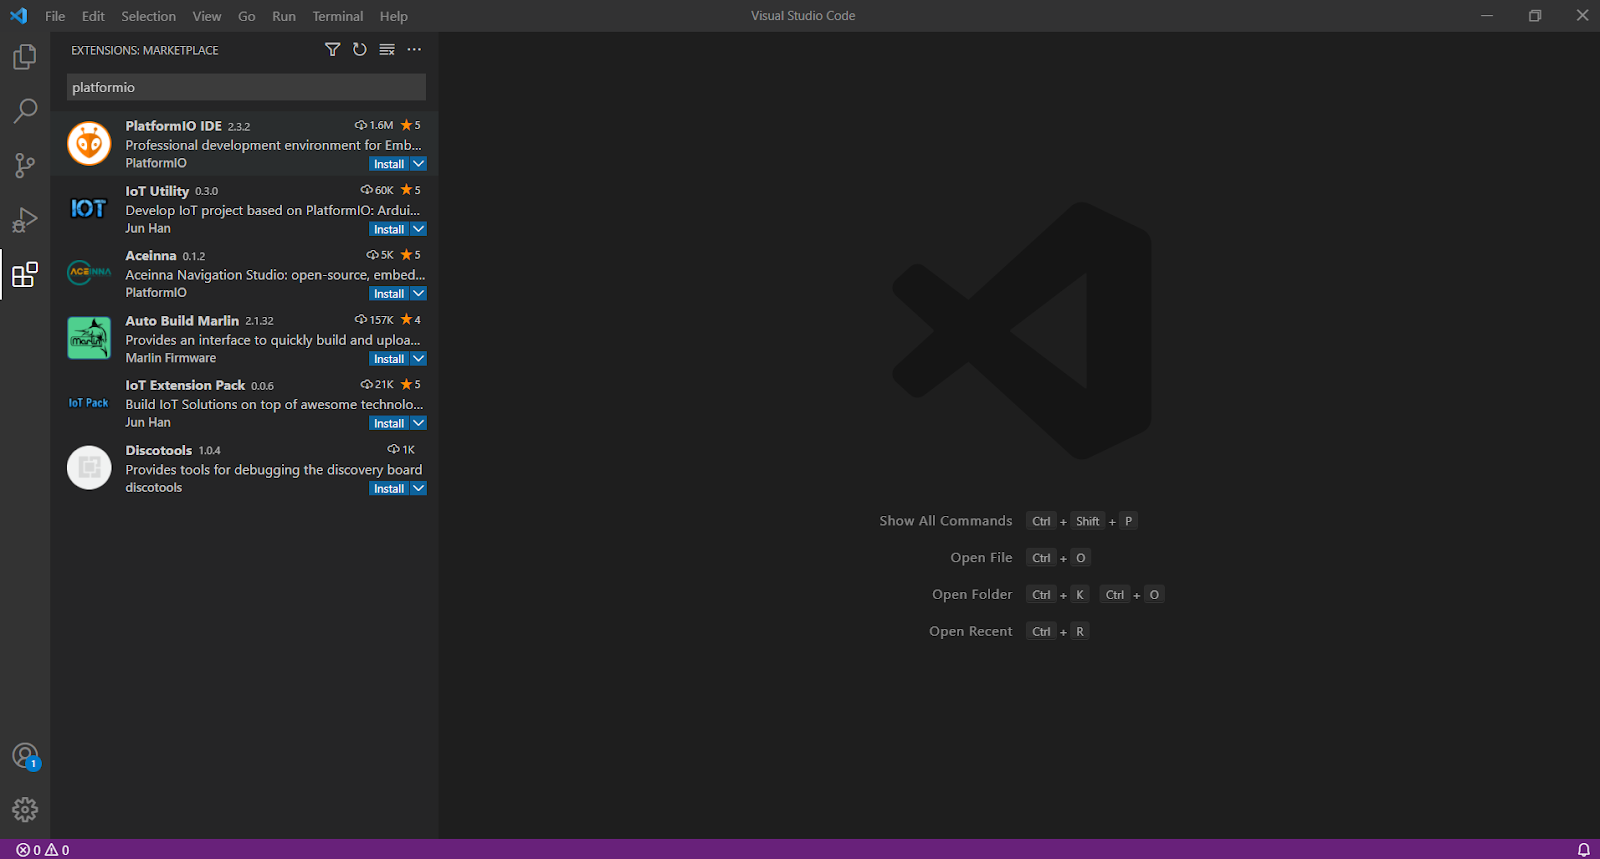1600x859 pixels.
Task: Expand install options for Aceinna
Action: pyautogui.click(x=419, y=294)
